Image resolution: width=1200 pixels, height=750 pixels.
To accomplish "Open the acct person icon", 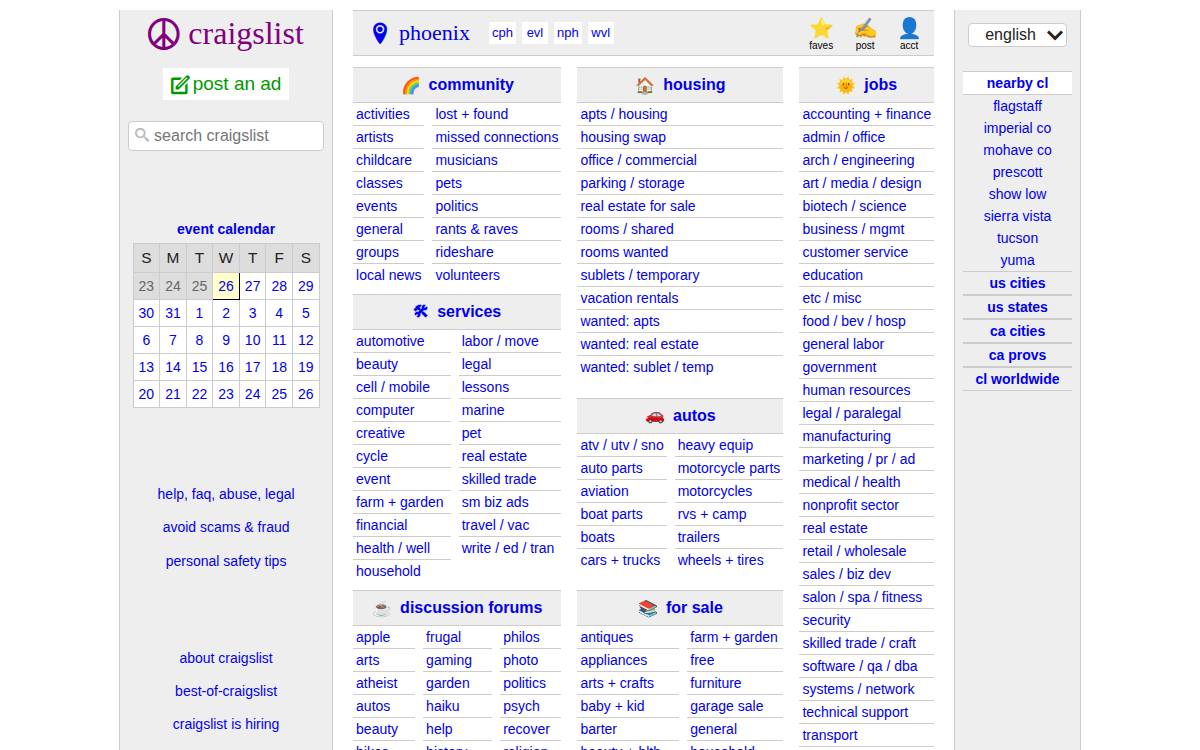I will pyautogui.click(x=909, y=28).
